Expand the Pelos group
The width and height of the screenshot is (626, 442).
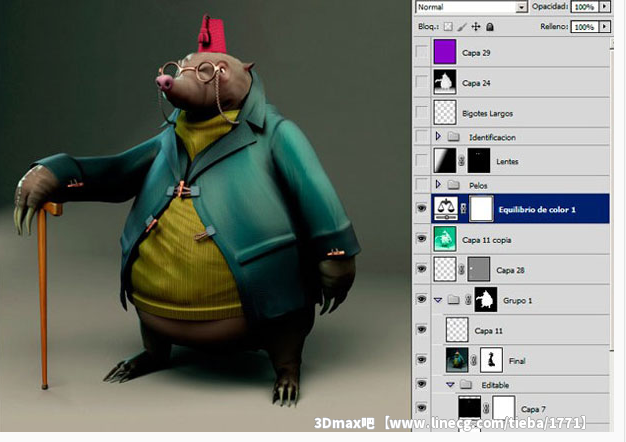438,184
